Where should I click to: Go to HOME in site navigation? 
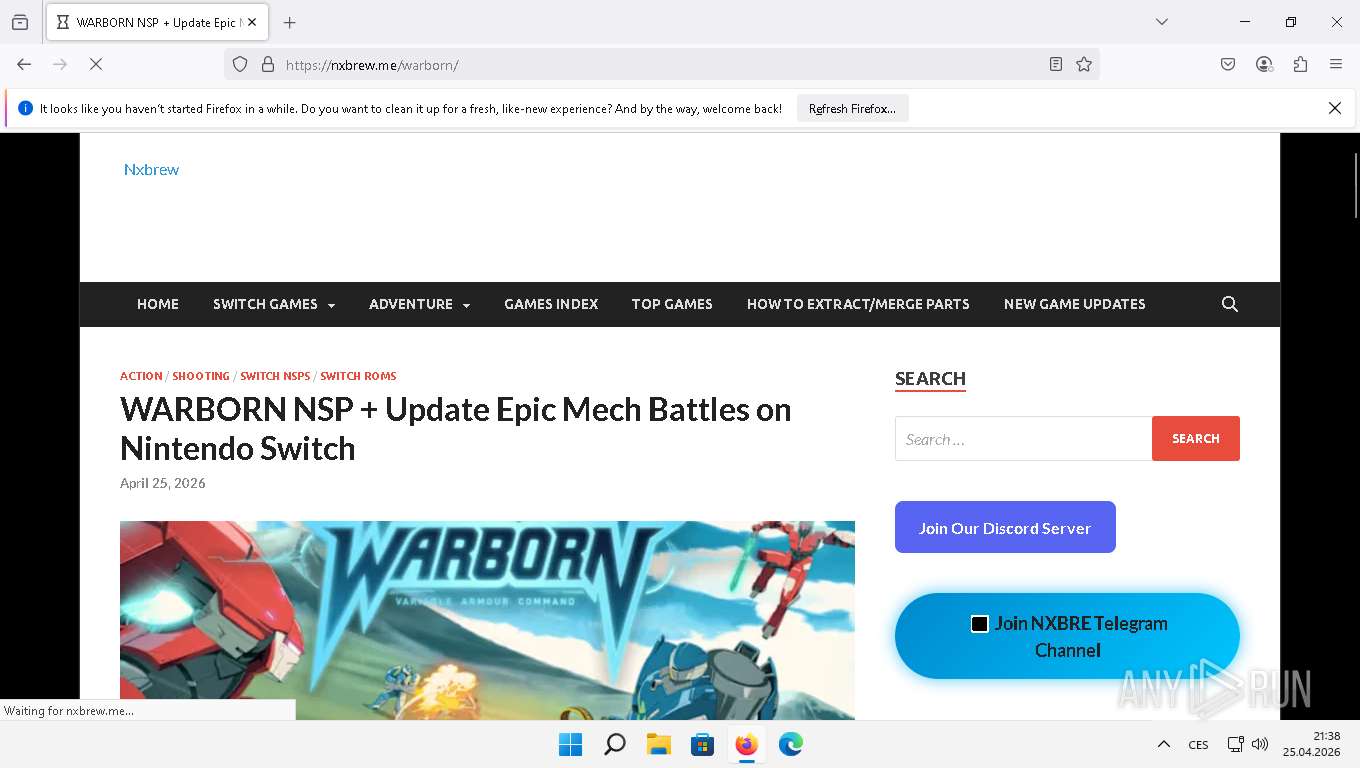click(x=158, y=304)
